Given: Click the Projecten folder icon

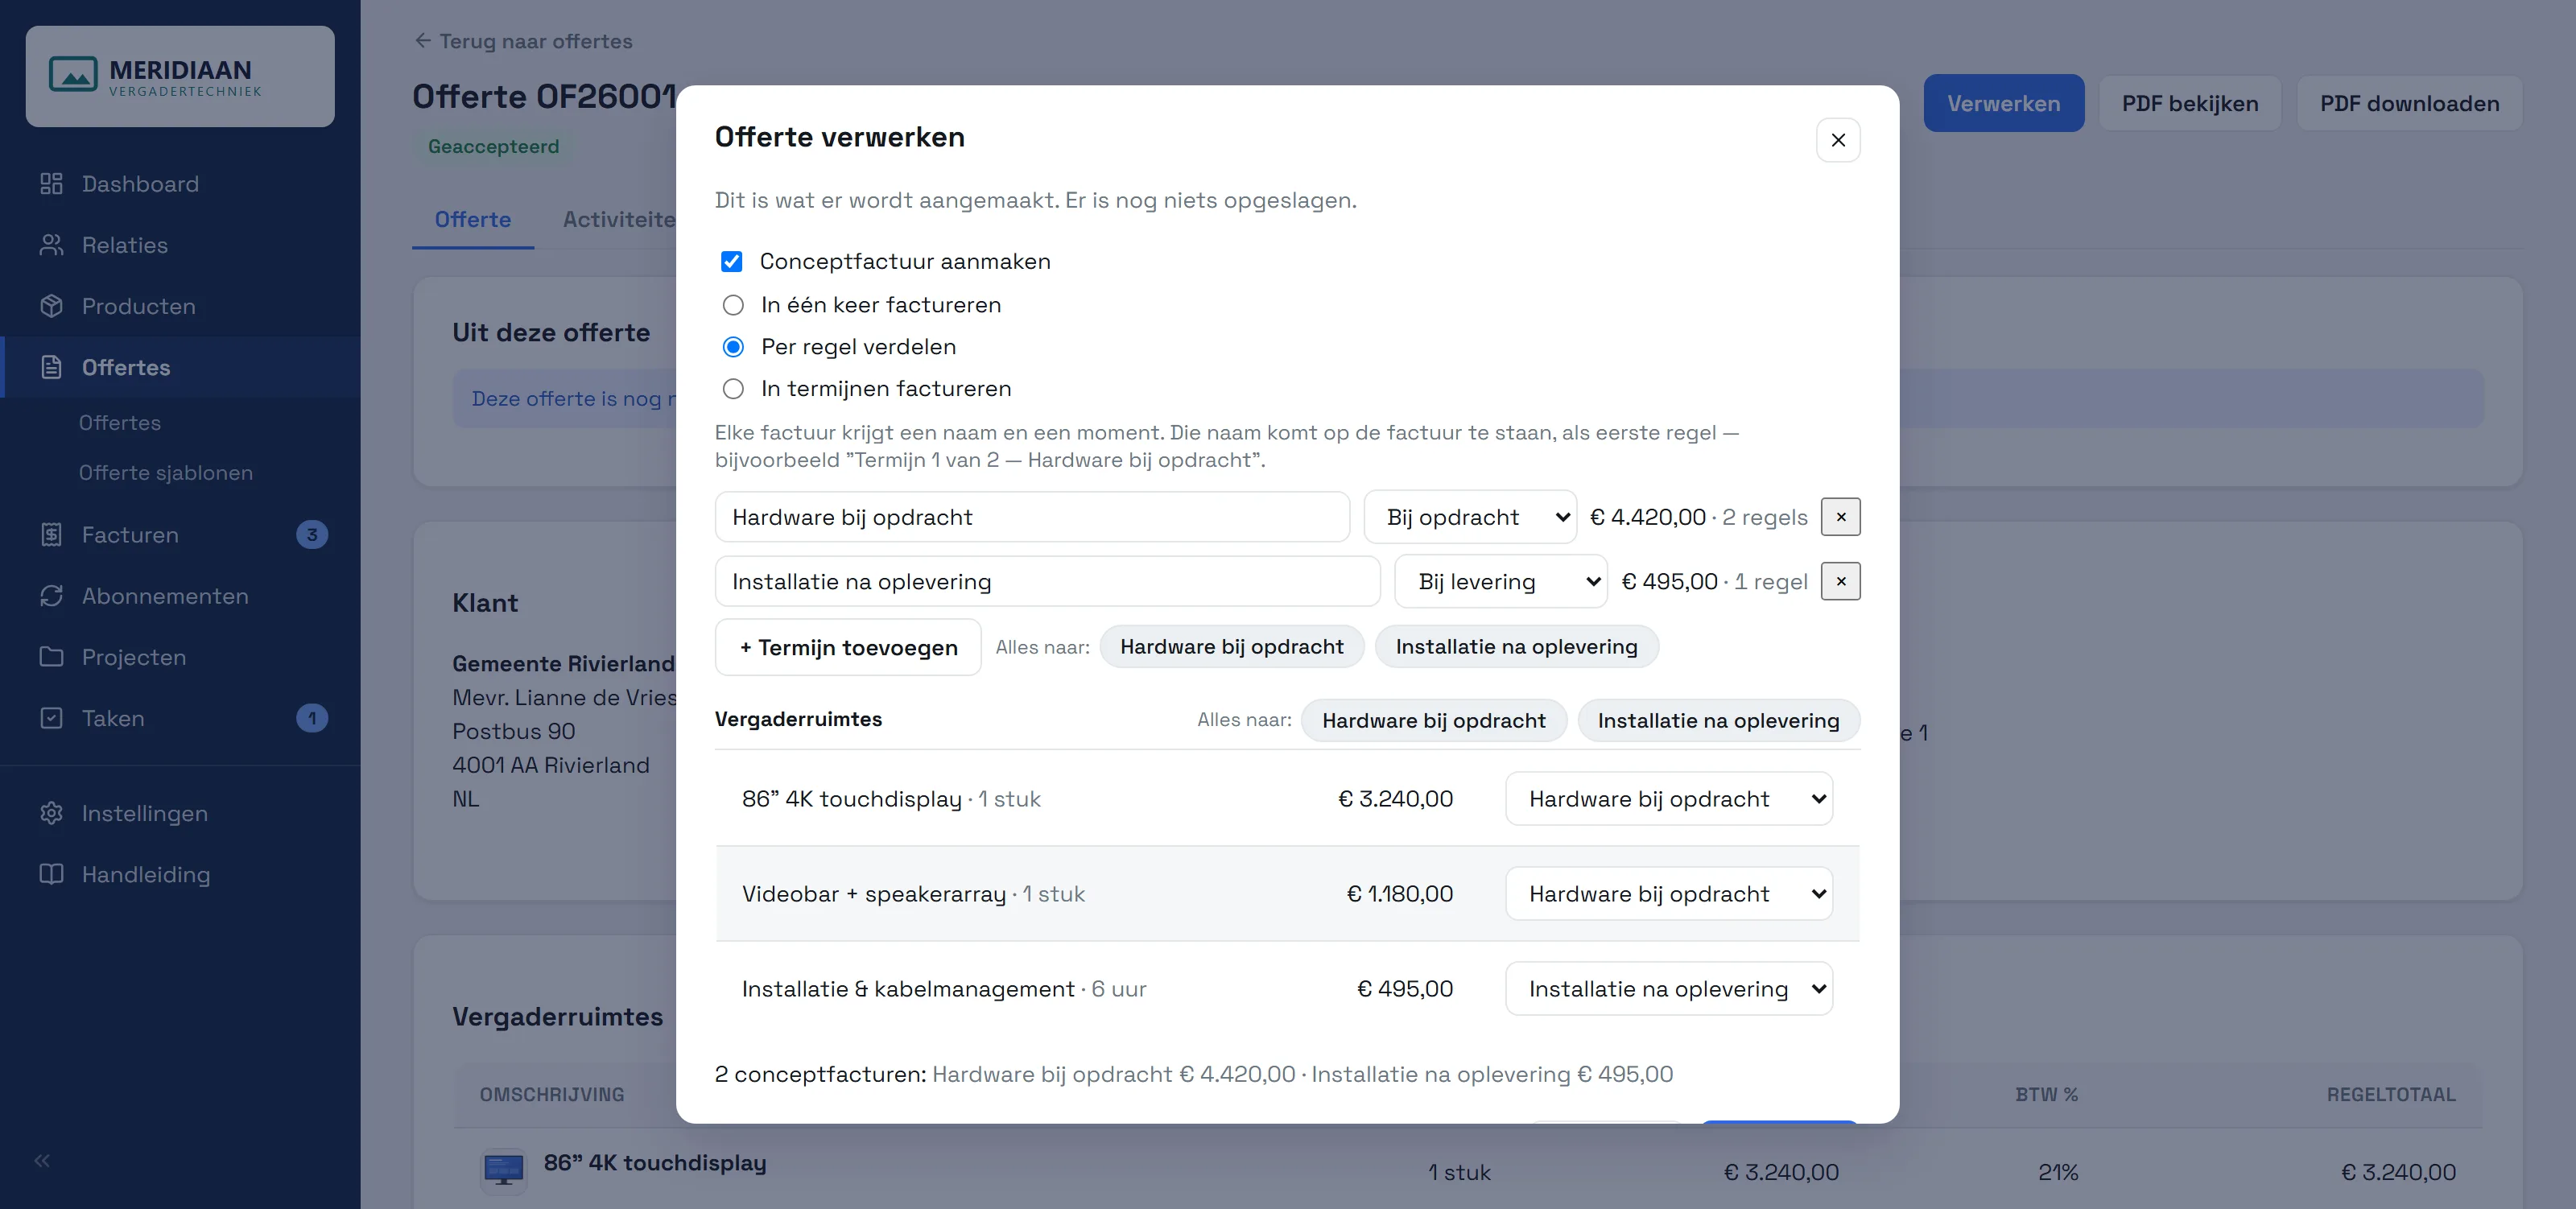Looking at the screenshot, I should 51,657.
